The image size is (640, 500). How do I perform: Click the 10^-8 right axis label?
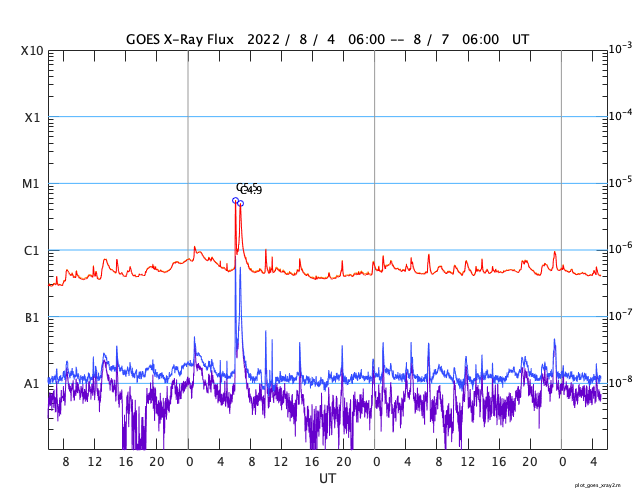(620, 381)
